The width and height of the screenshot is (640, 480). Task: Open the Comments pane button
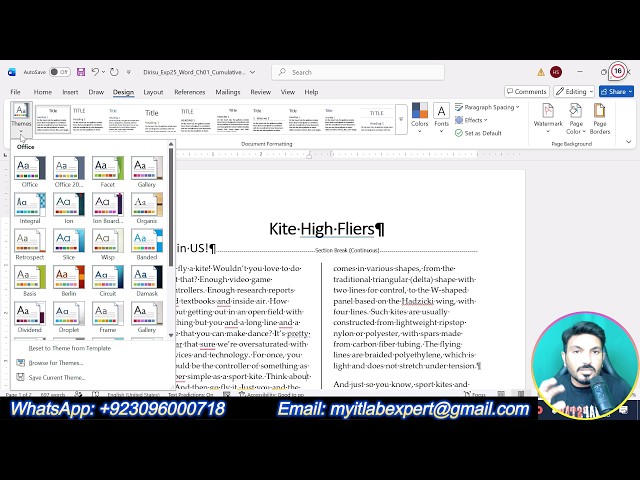tap(527, 91)
